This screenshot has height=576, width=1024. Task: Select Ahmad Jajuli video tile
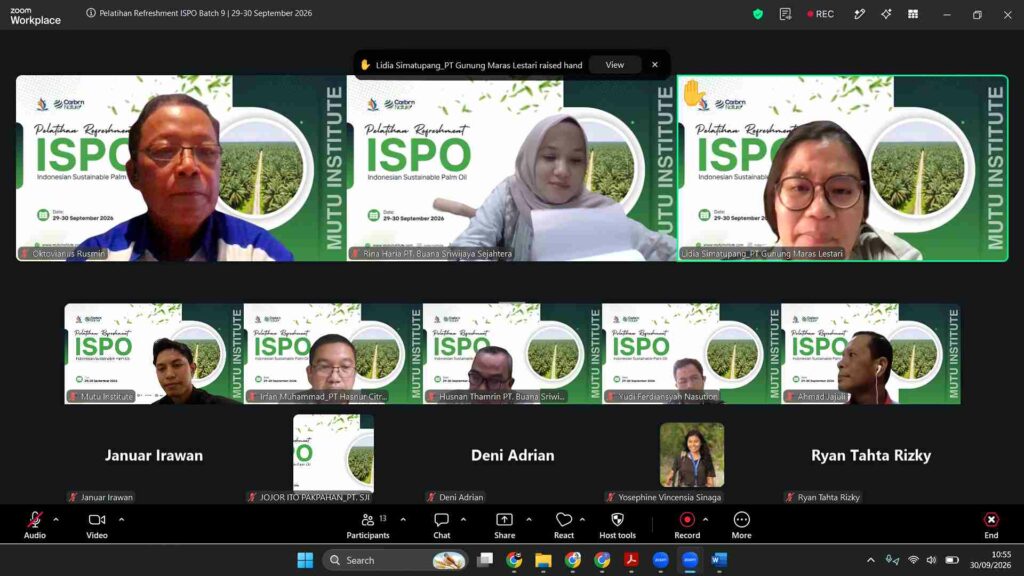point(871,353)
